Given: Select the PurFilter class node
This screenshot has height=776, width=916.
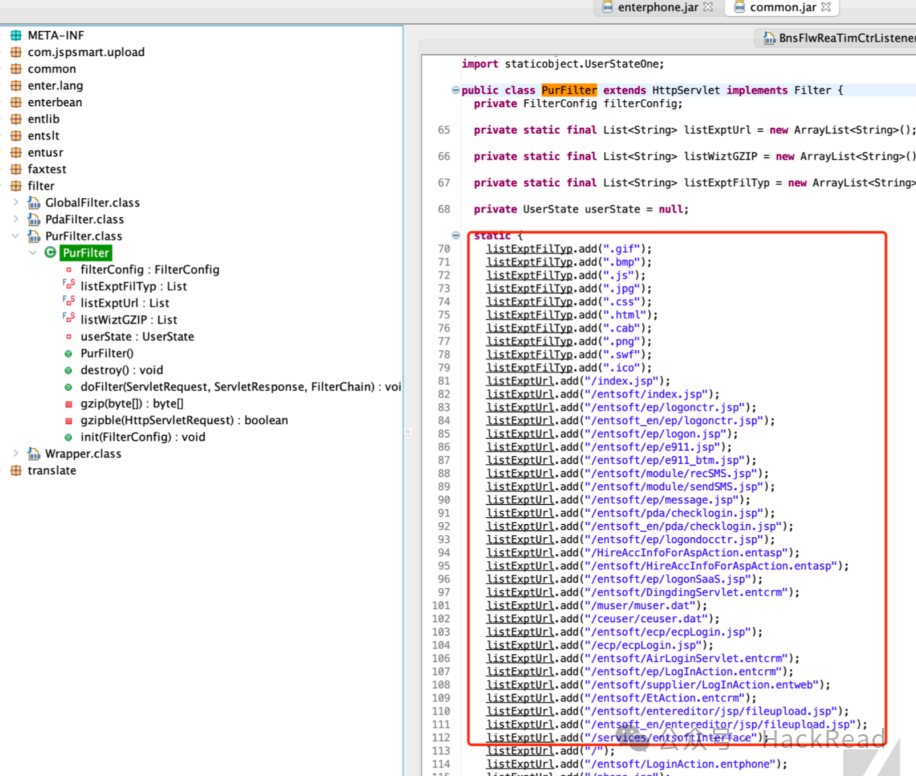Looking at the screenshot, I should pos(86,253).
